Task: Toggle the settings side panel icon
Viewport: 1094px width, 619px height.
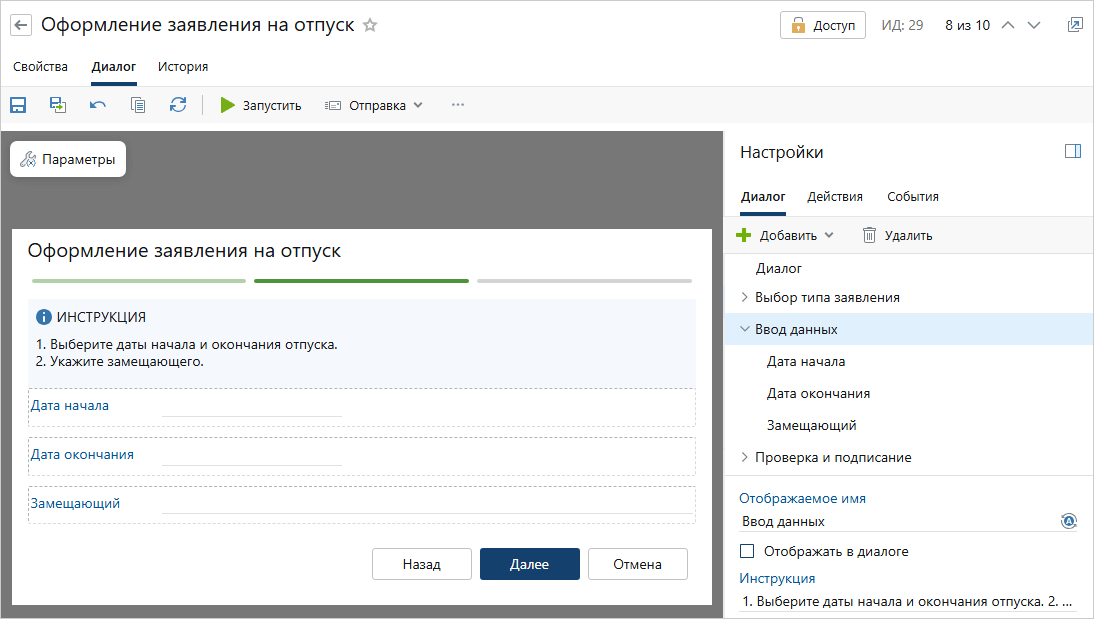Action: (x=1073, y=151)
